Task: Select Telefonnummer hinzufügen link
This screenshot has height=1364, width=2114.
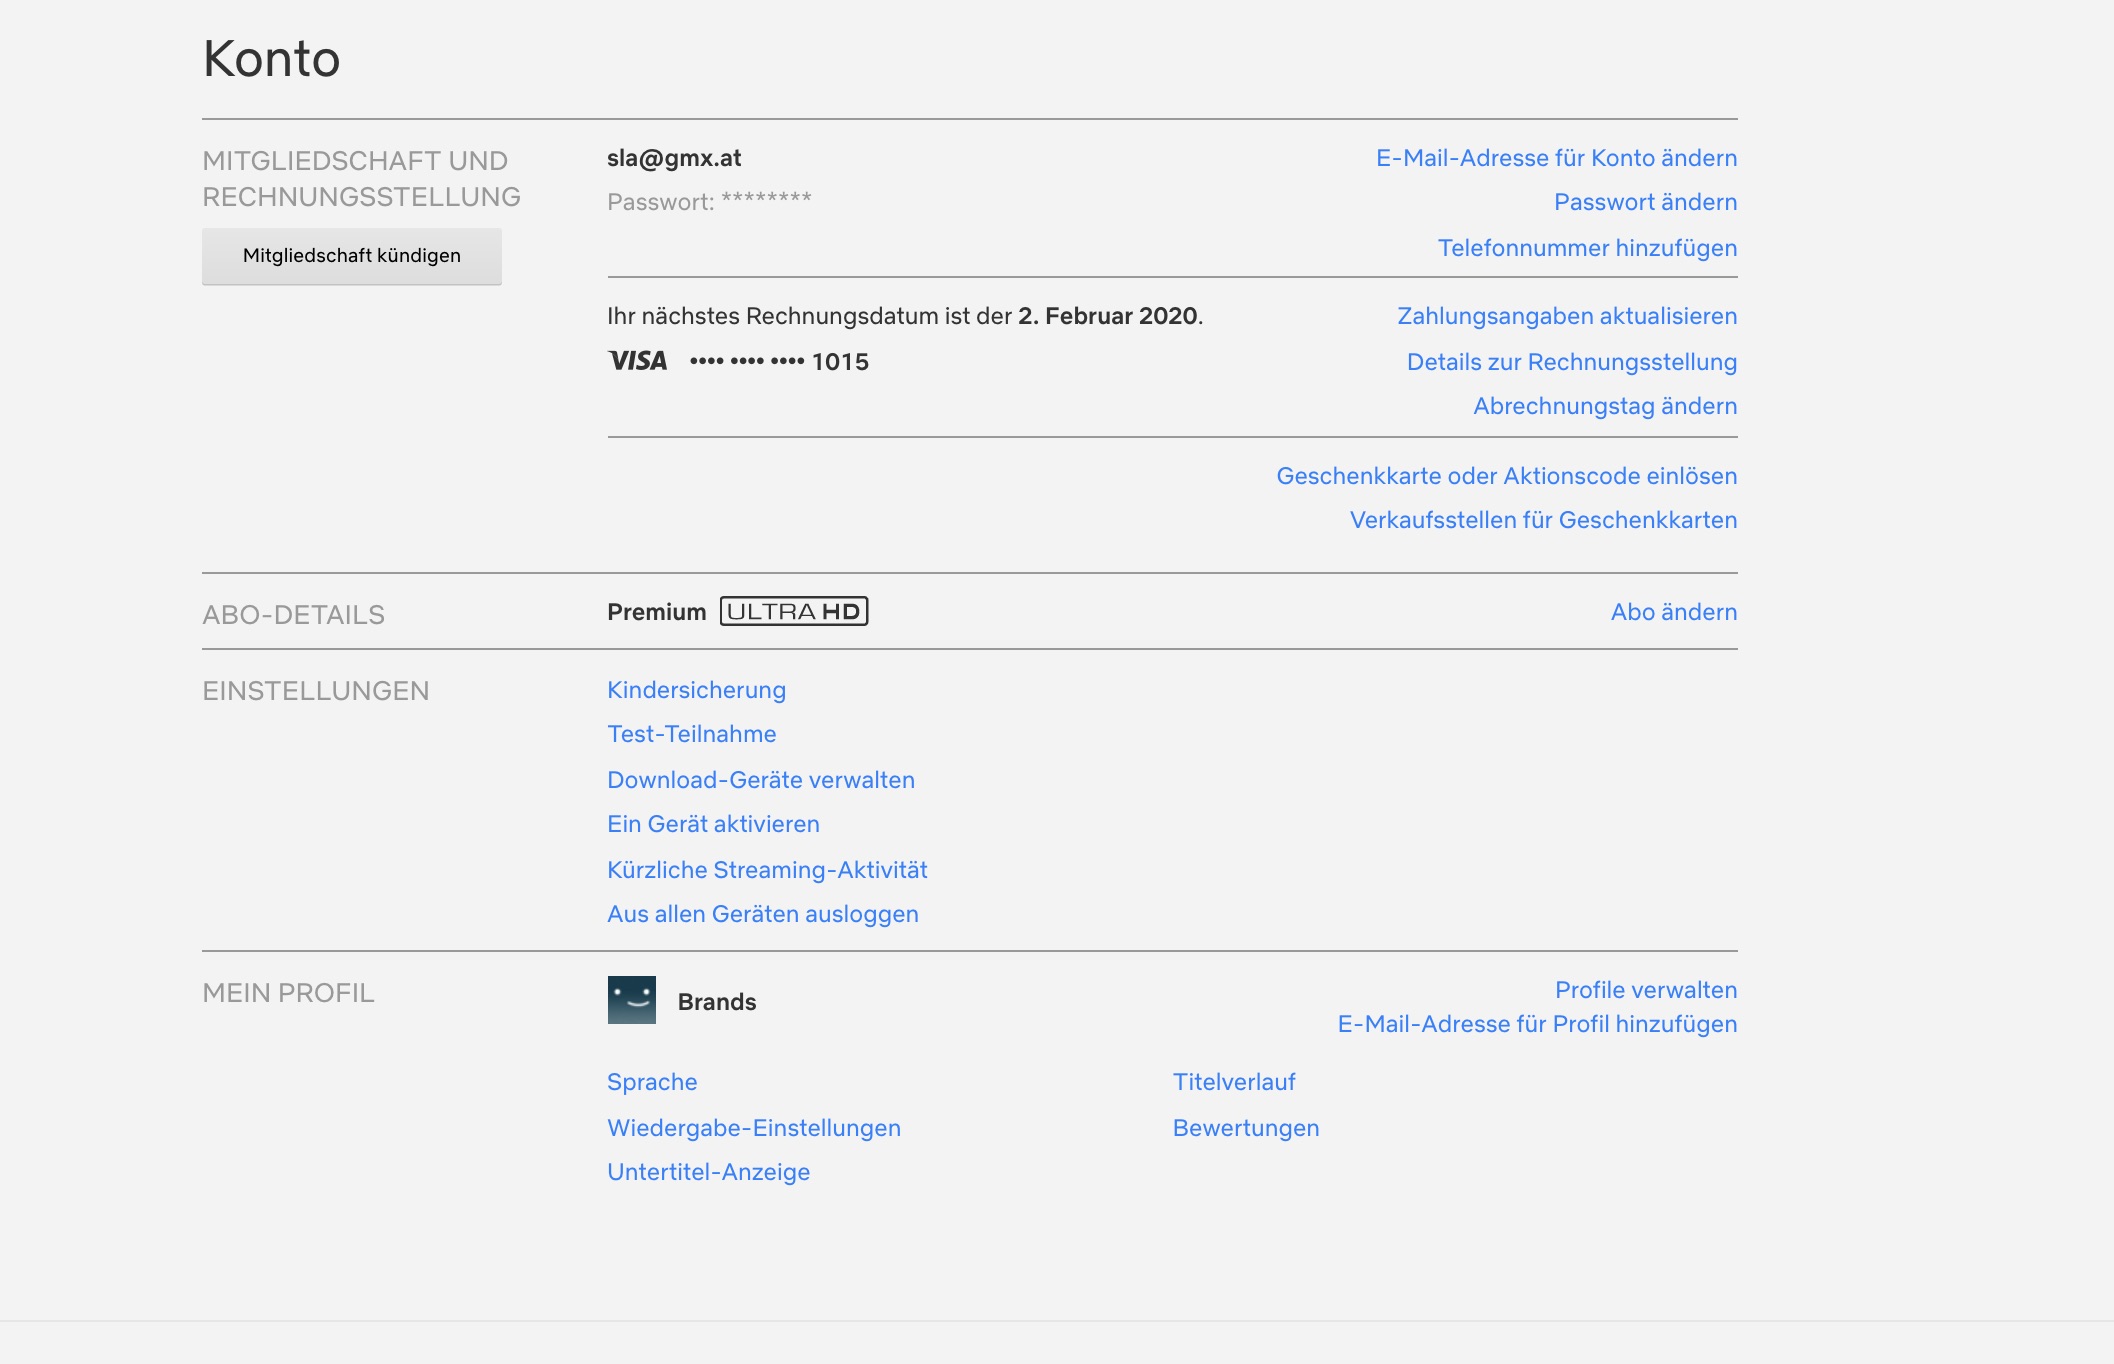Action: [1587, 248]
